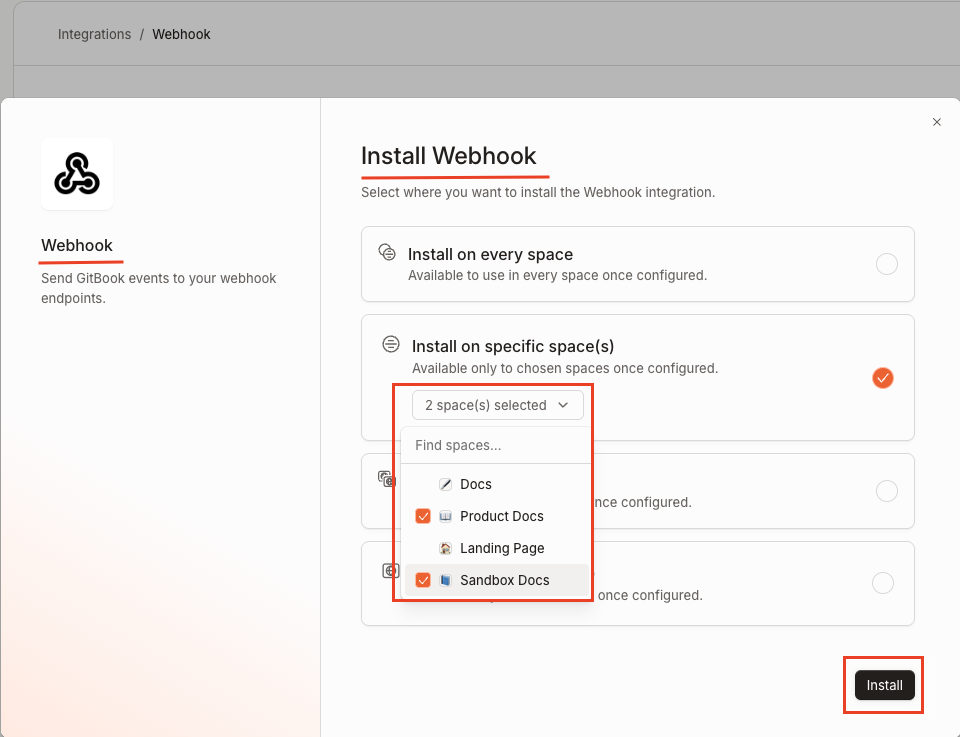Click text 'Available to use in every space once configured.'
The height and width of the screenshot is (737, 960).
click(557, 275)
